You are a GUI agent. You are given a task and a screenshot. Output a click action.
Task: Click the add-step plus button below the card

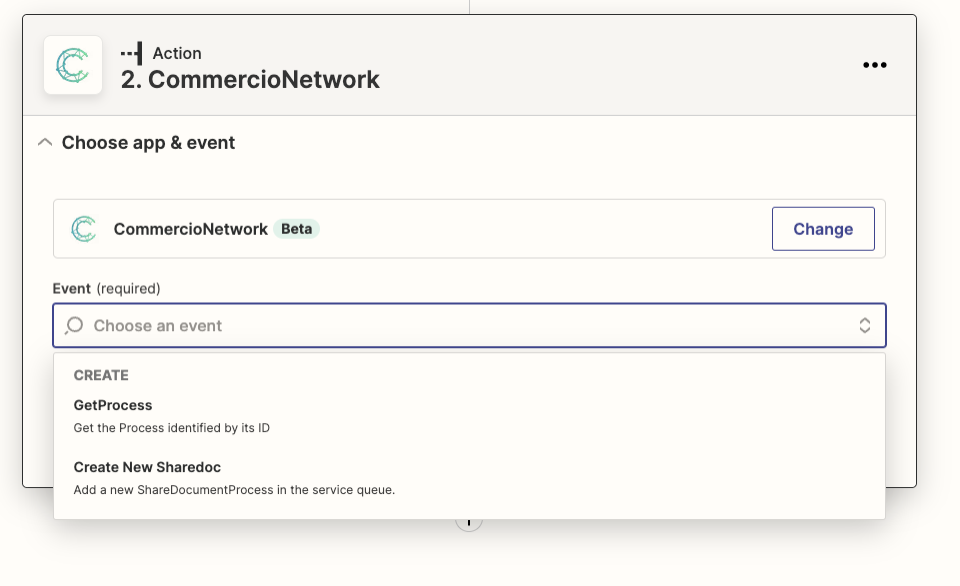click(x=468, y=524)
